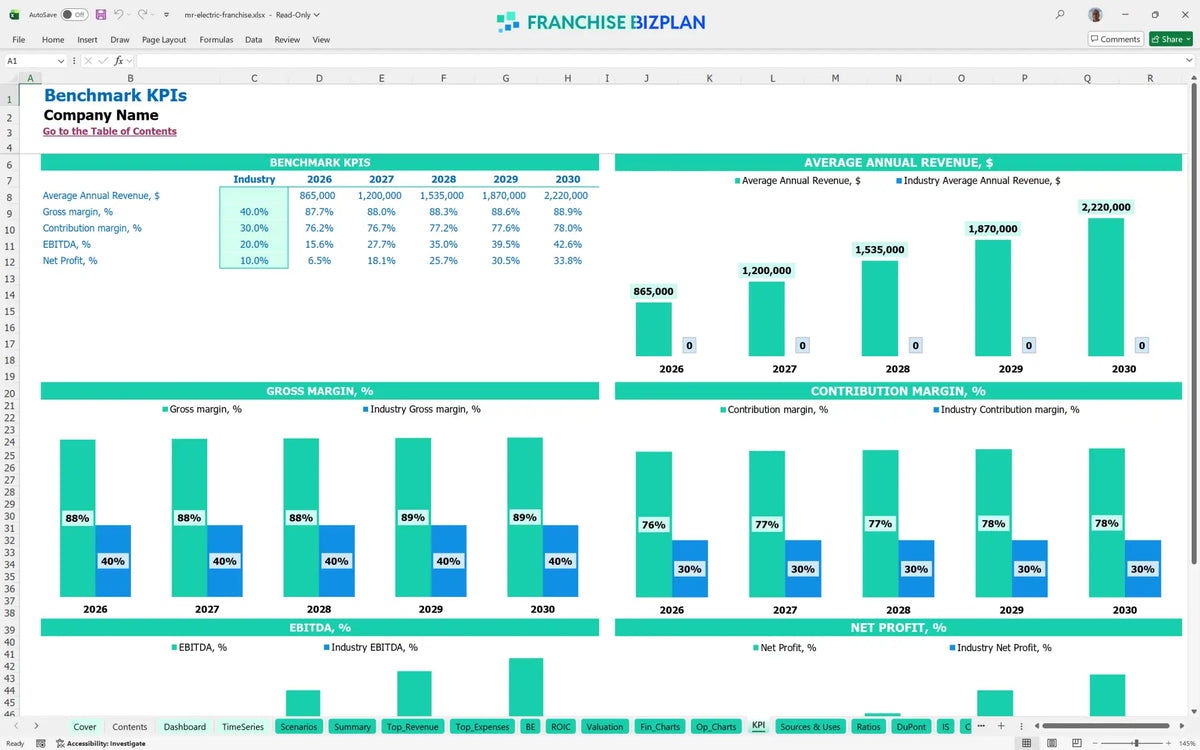
Task: Switch to the Formulas ribbon tab
Action: click(x=216, y=39)
